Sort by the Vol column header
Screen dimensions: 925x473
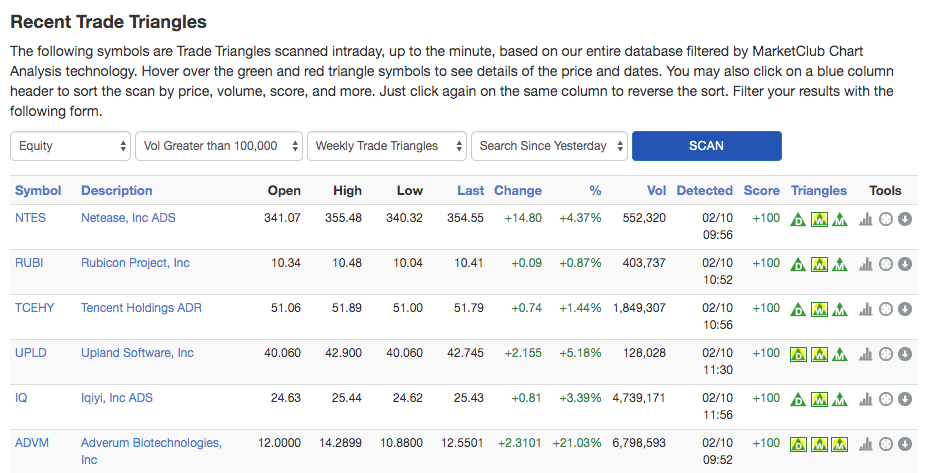[656, 190]
